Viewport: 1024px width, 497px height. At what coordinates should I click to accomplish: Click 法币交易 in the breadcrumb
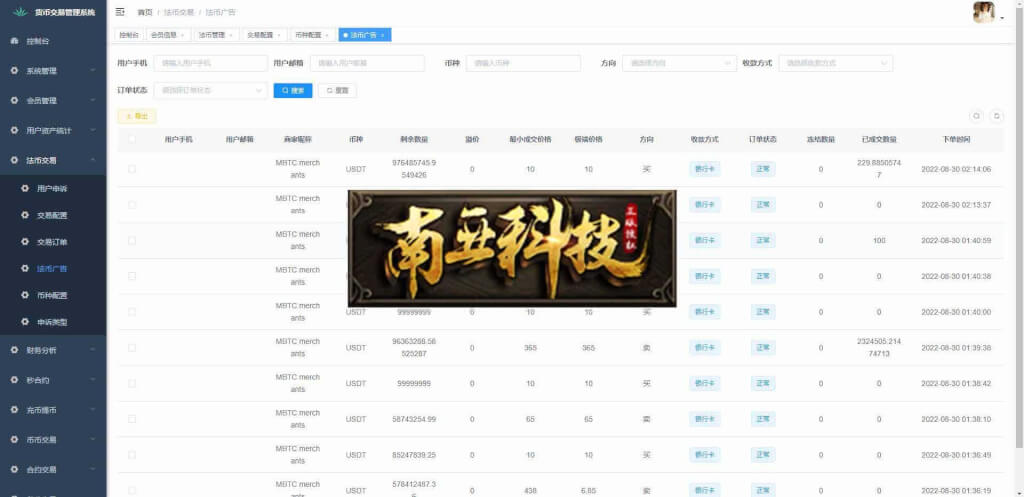point(179,12)
